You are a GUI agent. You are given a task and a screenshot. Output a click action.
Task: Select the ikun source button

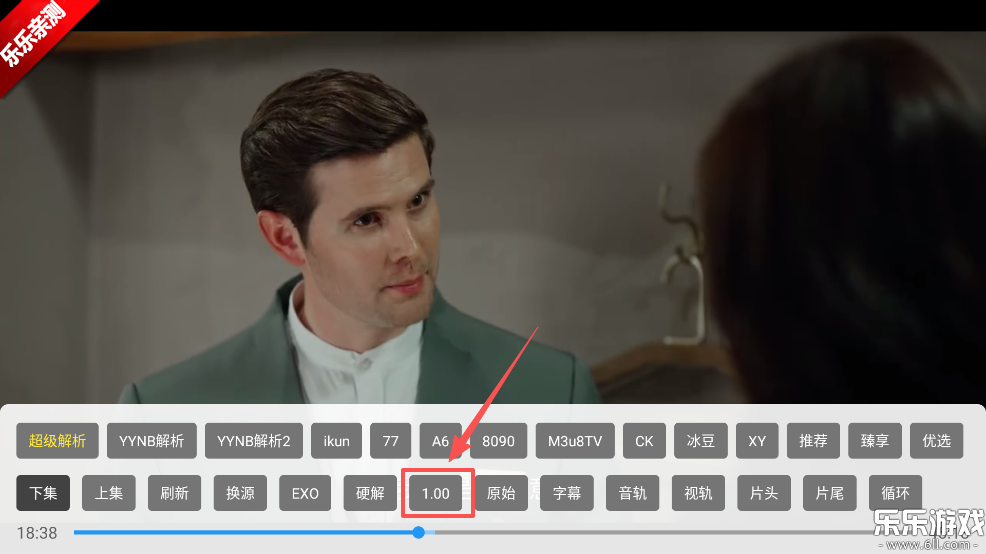point(336,440)
